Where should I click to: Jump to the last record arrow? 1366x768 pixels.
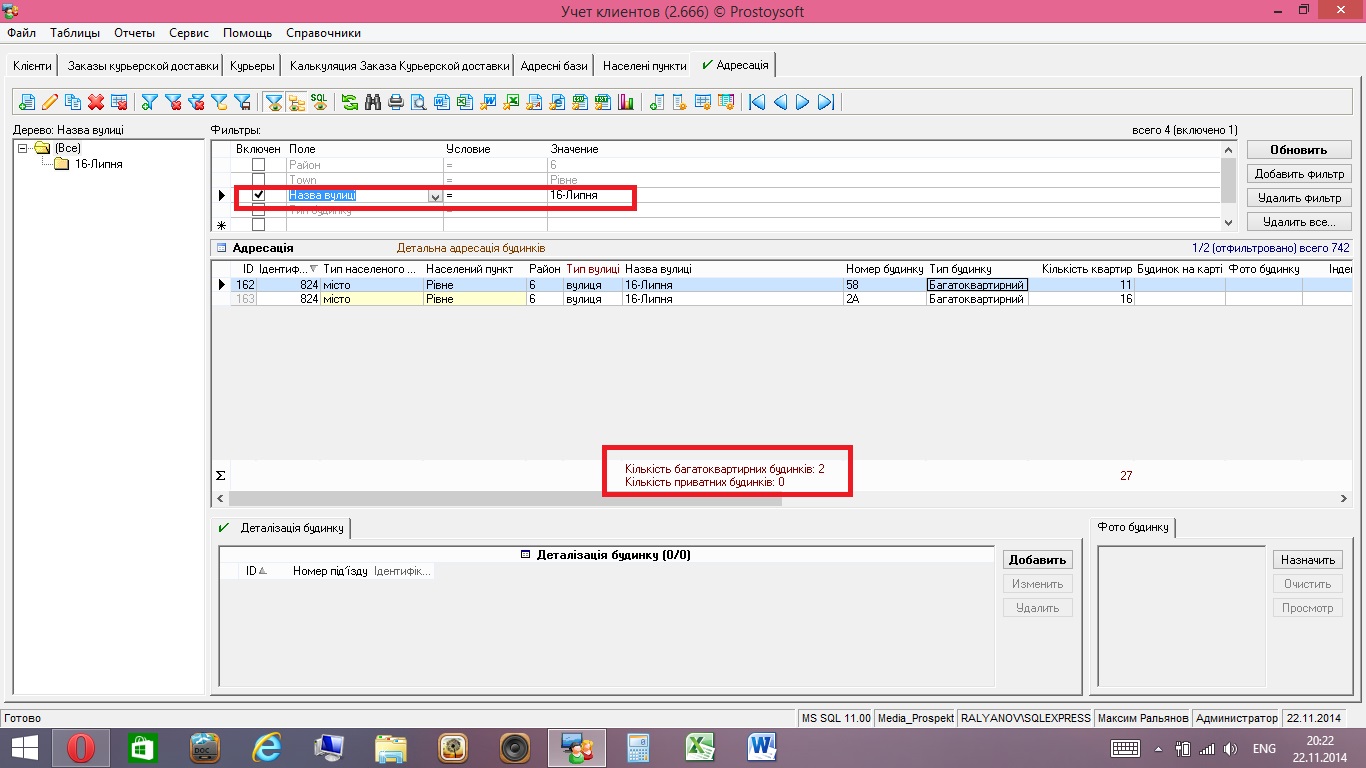(x=826, y=102)
